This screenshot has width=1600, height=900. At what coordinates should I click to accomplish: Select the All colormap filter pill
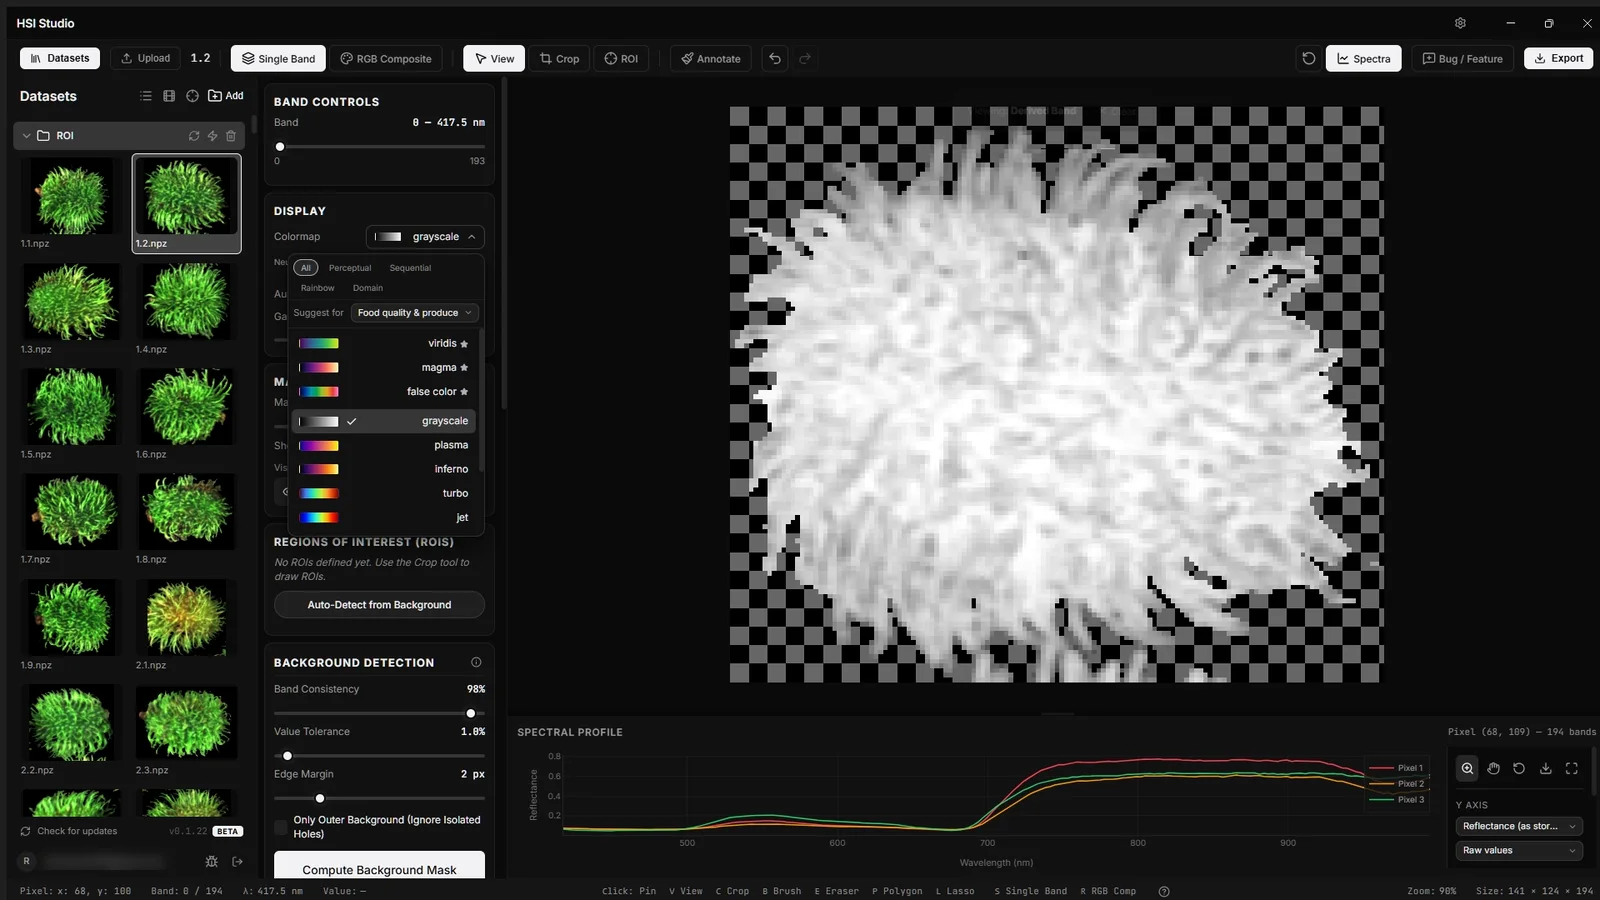306,268
